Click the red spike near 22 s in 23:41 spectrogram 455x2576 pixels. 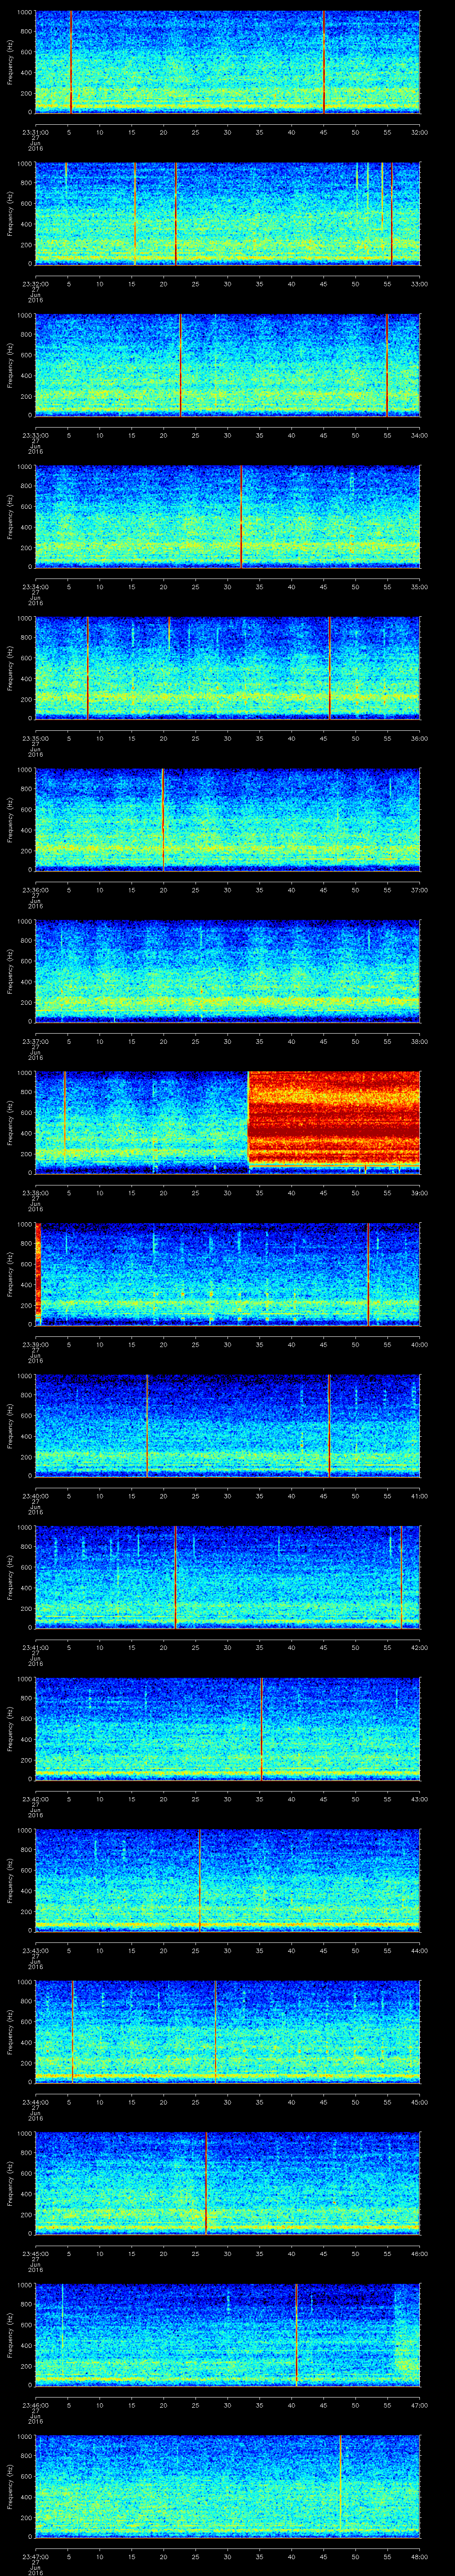pyautogui.click(x=175, y=1577)
